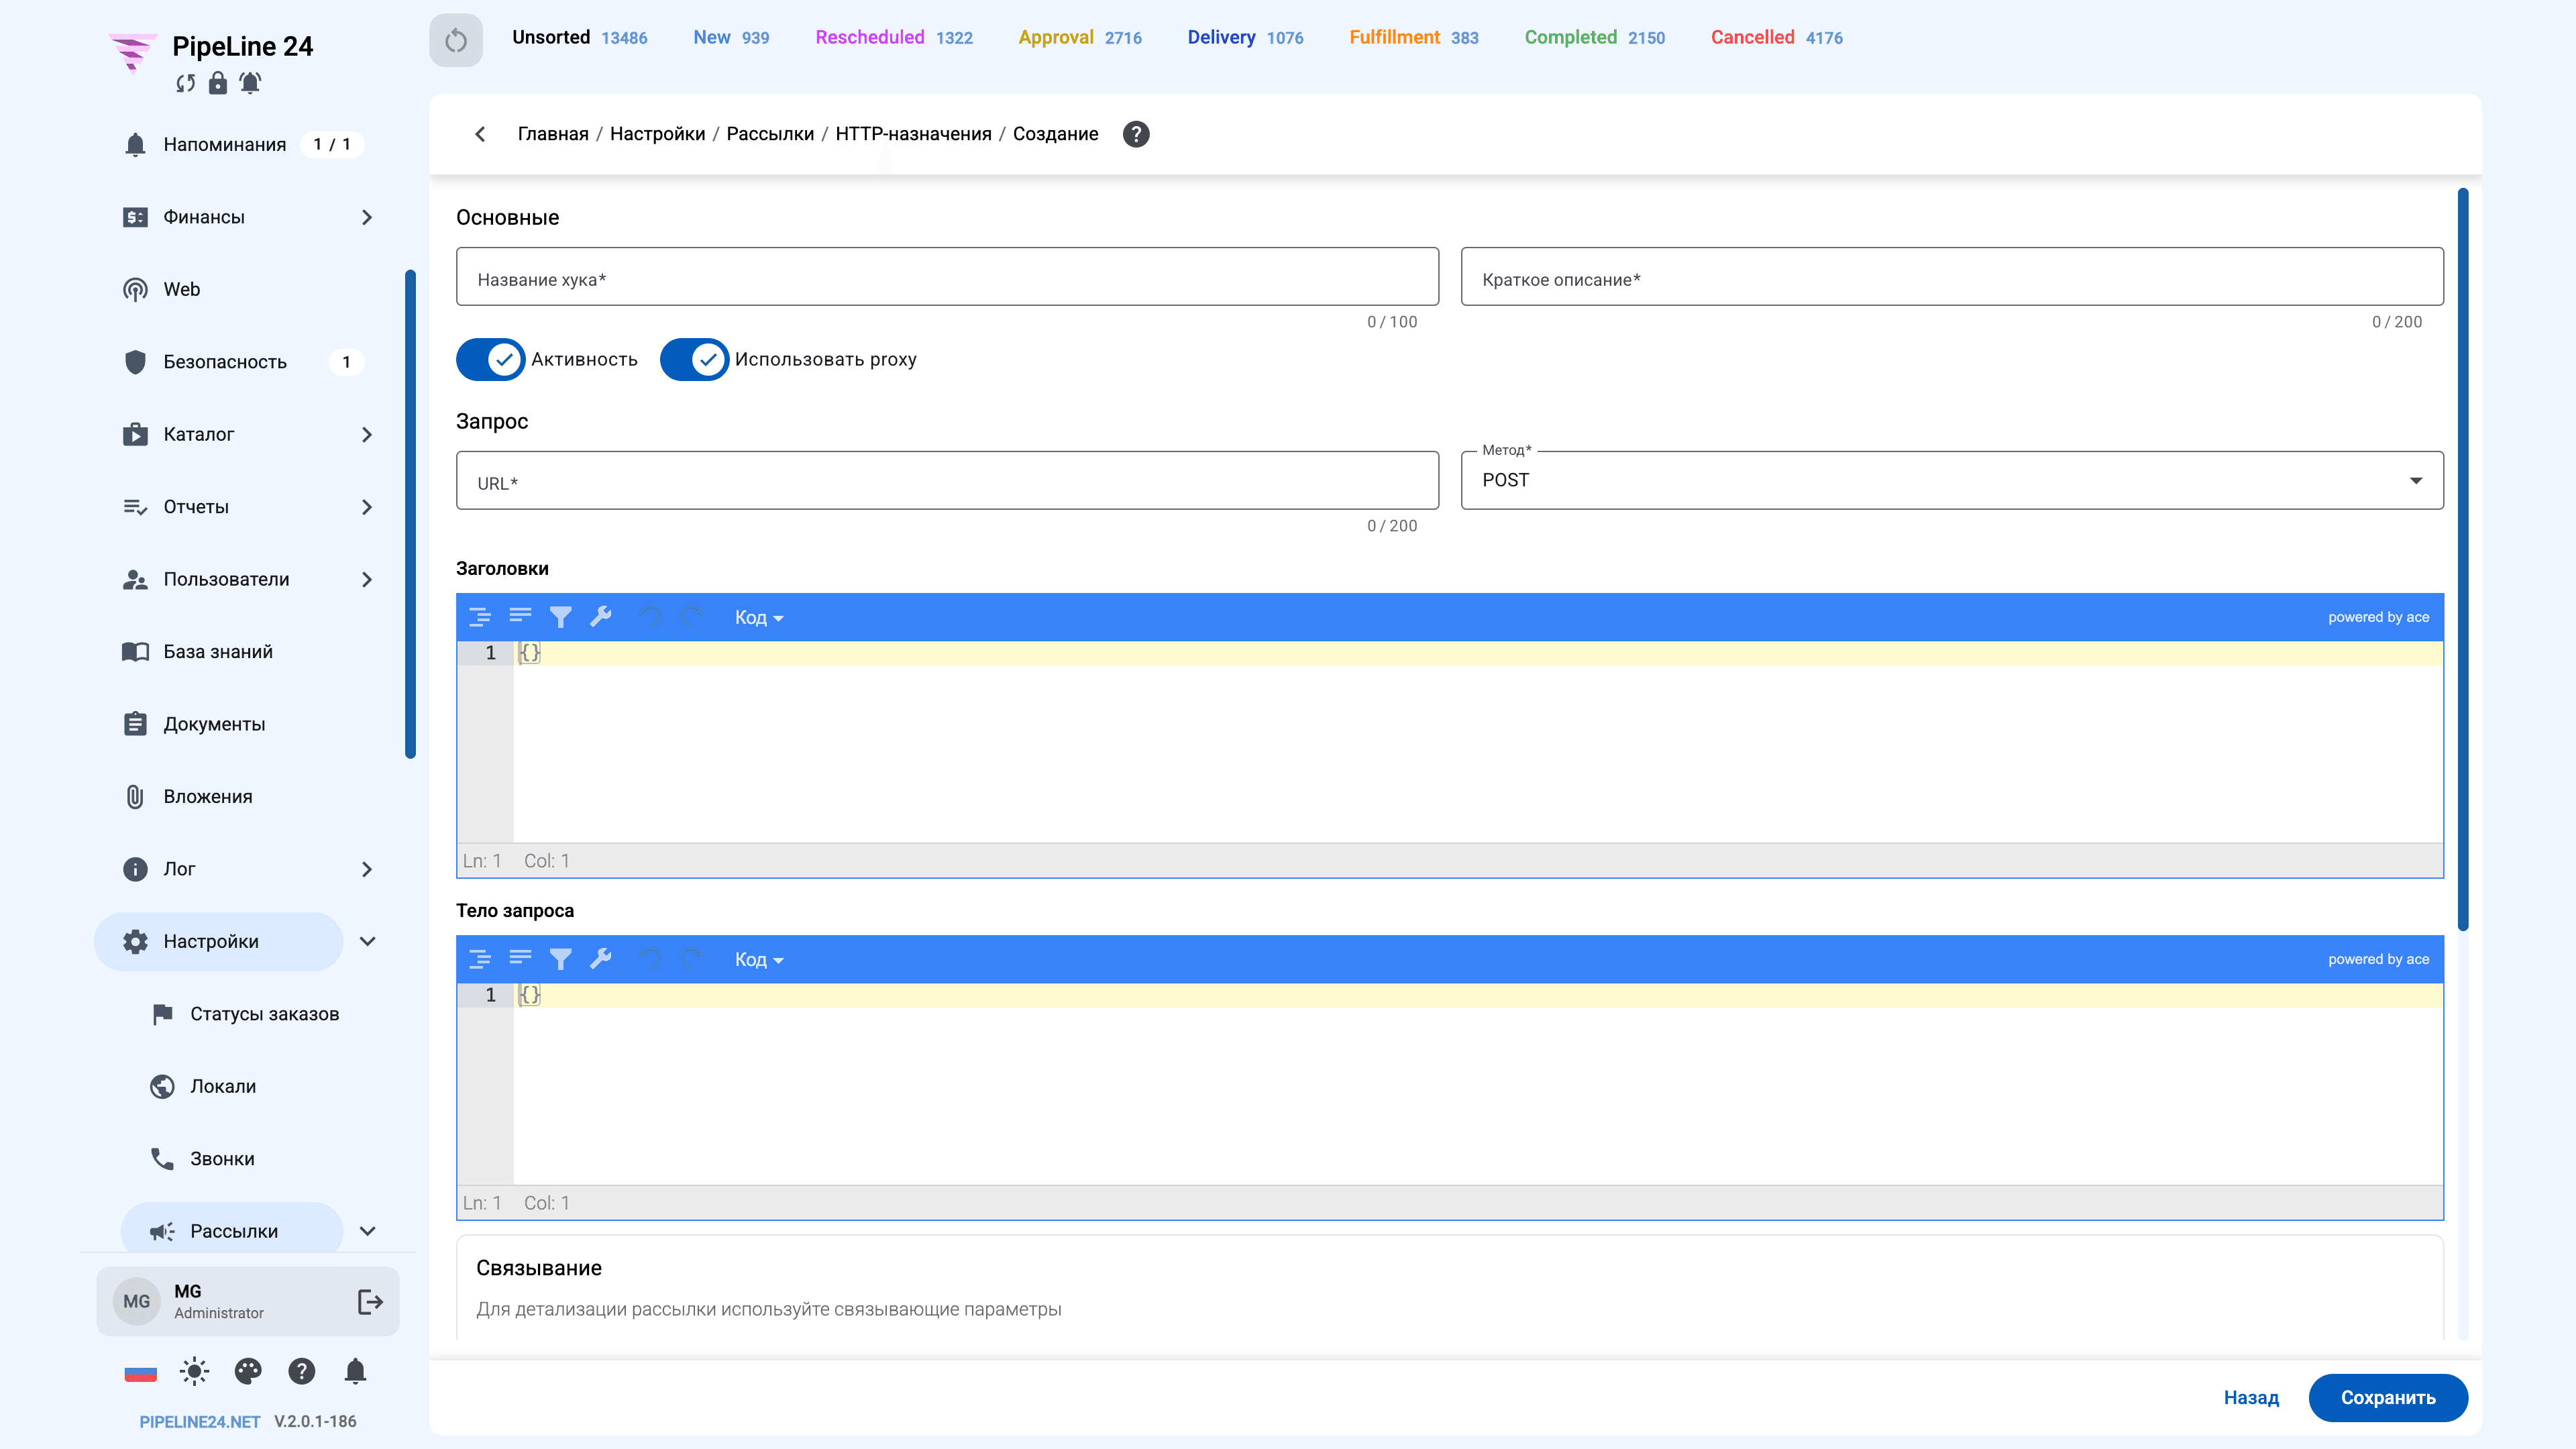The image size is (2576, 1449).
Task: Click the Назад button
Action: point(2251,1397)
